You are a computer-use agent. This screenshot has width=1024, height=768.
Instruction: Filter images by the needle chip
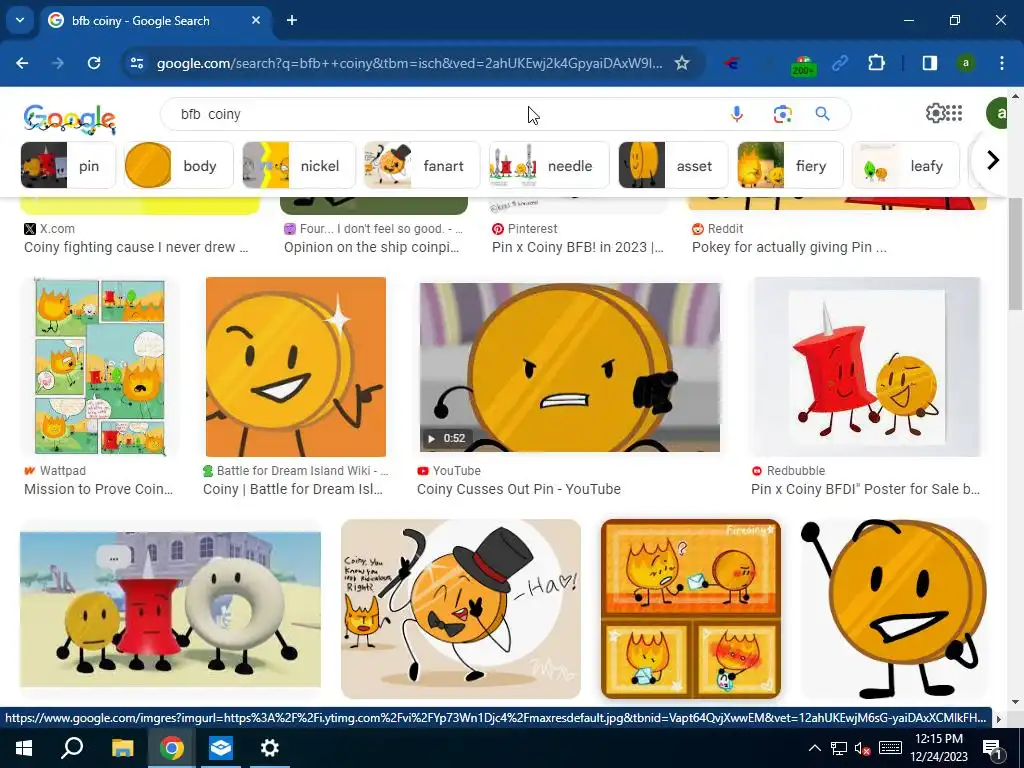point(549,165)
